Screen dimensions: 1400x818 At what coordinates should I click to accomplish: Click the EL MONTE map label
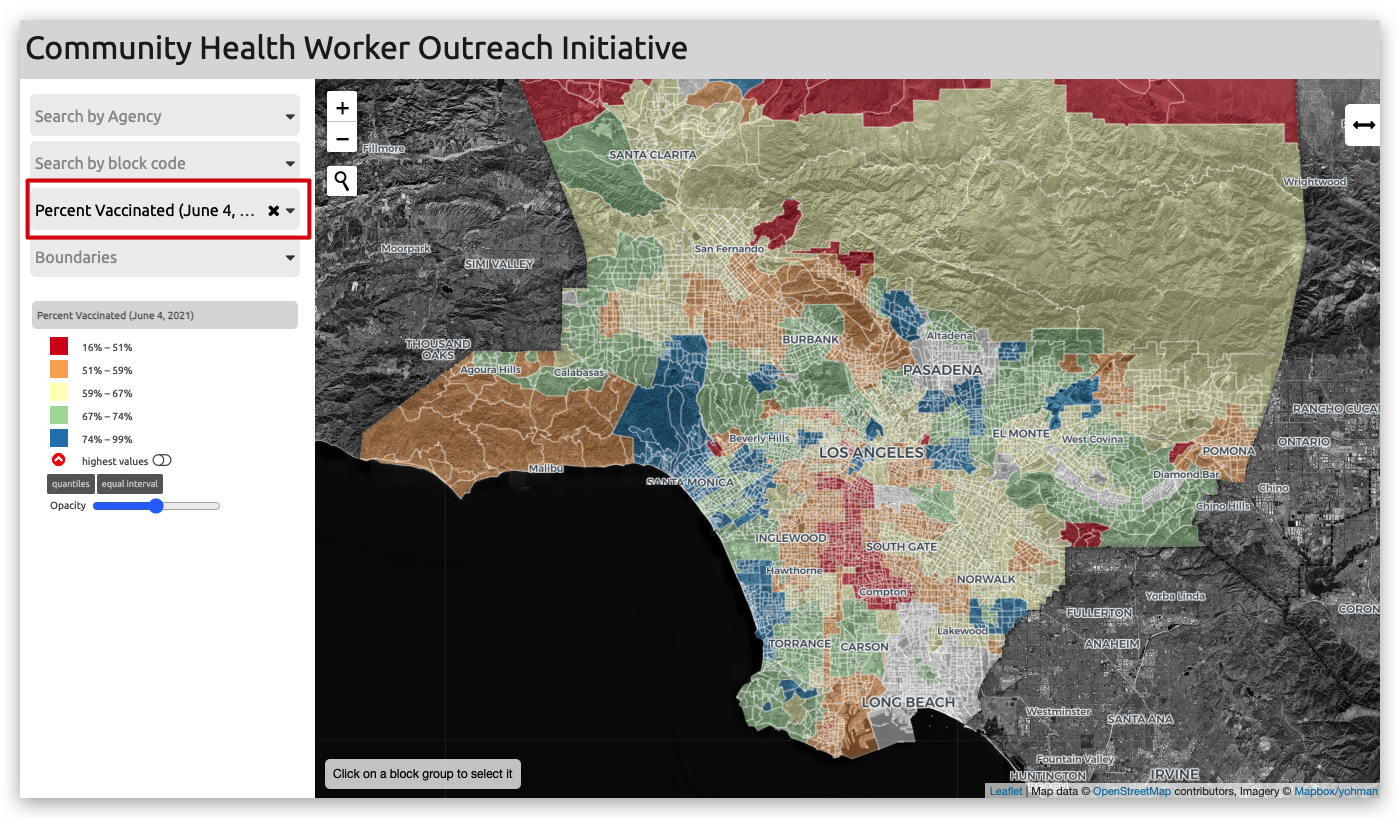[x=1021, y=434]
